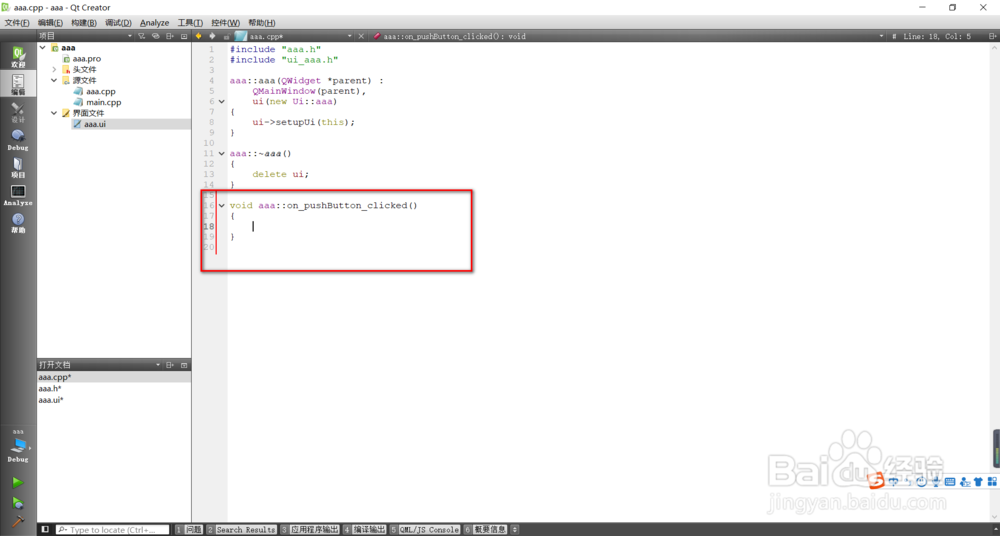The width and height of the screenshot is (1000, 536).
Task: Show the 应用程序输出 pane
Action: 310,530
